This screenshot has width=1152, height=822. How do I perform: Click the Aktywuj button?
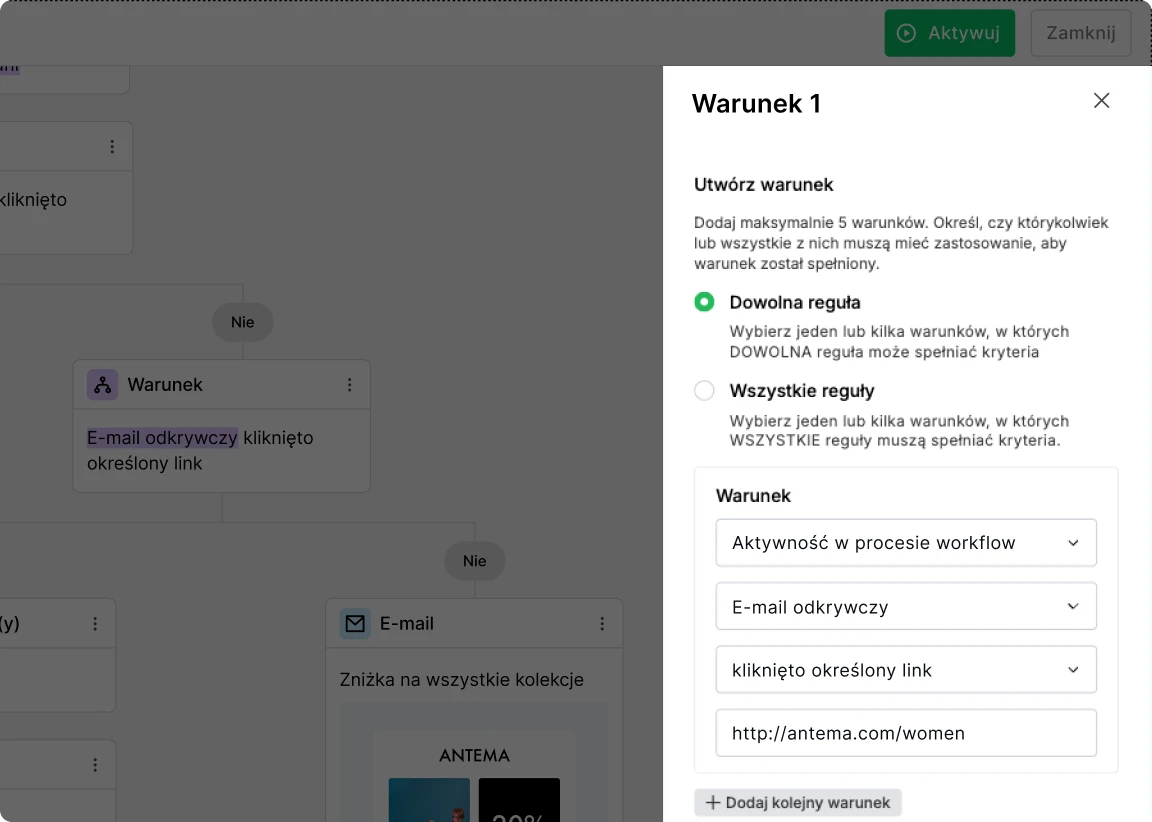pyautogui.click(x=949, y=33)
